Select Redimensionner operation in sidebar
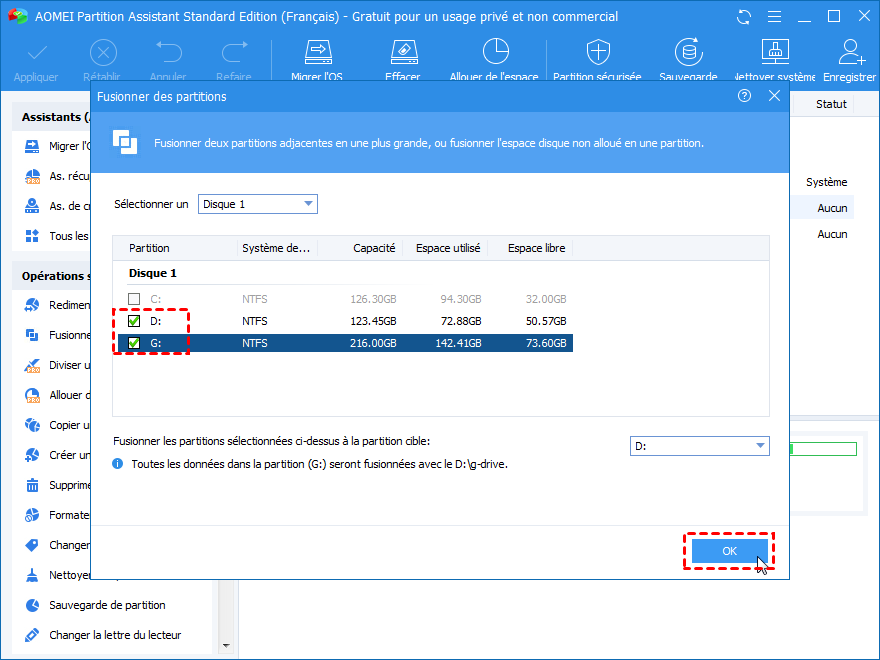The height and width of the screenshot is (660, 880). click(57, 305)
